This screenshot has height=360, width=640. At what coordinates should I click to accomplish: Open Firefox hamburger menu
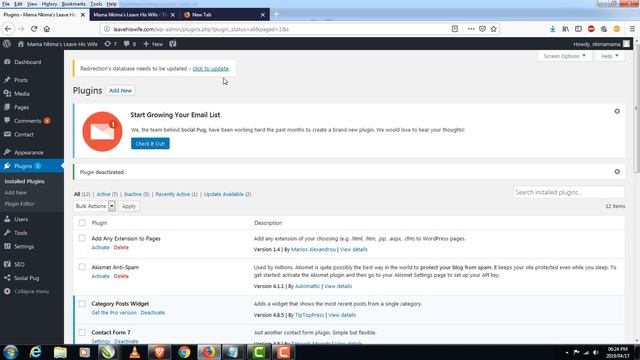coord(632,29)
